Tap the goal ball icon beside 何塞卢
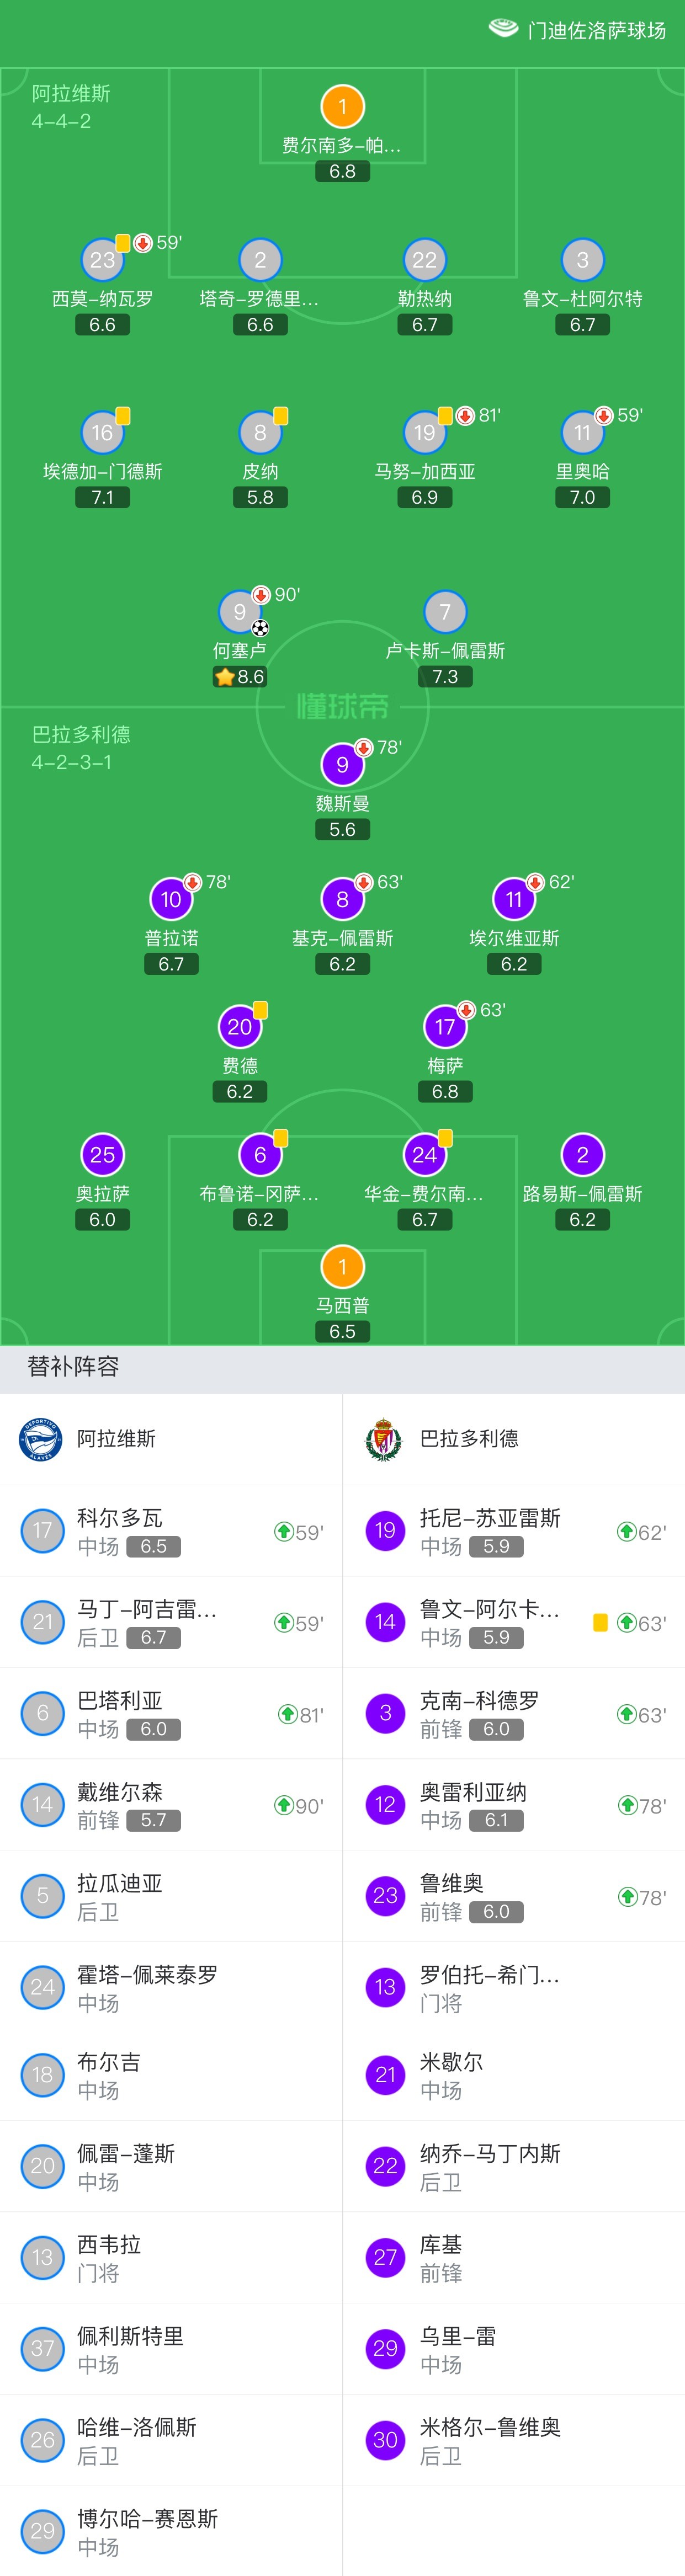Screen dimensions: 685x2576 (x=260, y=629)
